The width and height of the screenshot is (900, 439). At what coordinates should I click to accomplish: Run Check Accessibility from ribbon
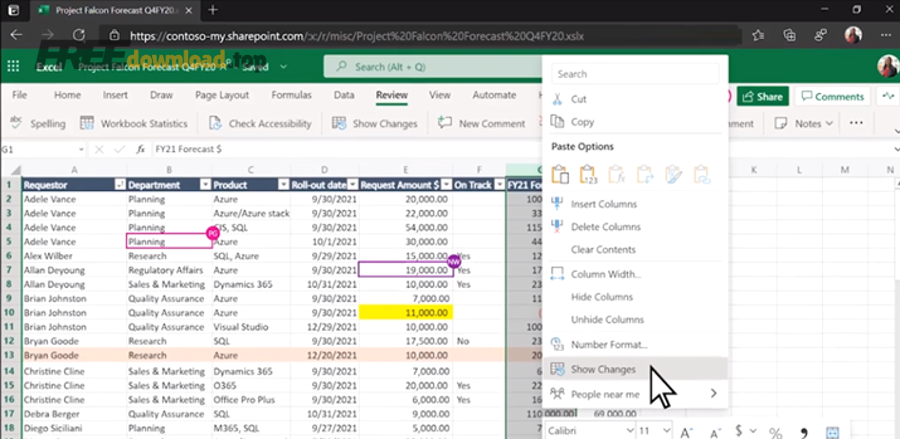point(259,123)
